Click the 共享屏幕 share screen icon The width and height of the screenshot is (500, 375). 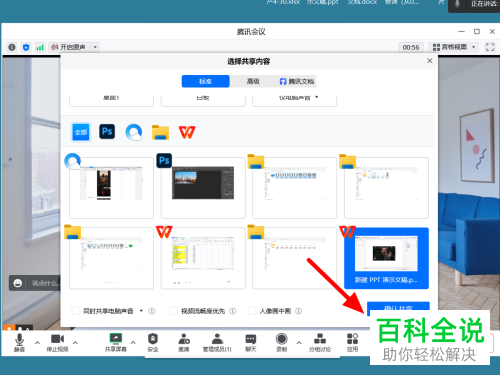[116, 342]
